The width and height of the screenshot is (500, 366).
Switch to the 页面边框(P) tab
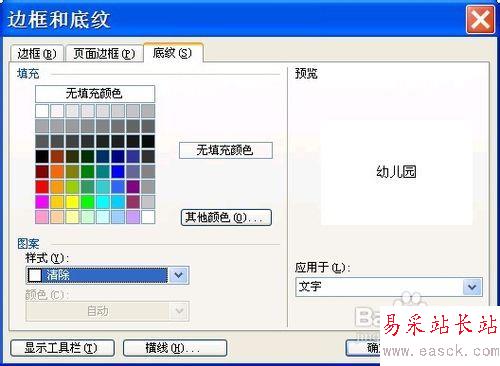pos(104,53)
